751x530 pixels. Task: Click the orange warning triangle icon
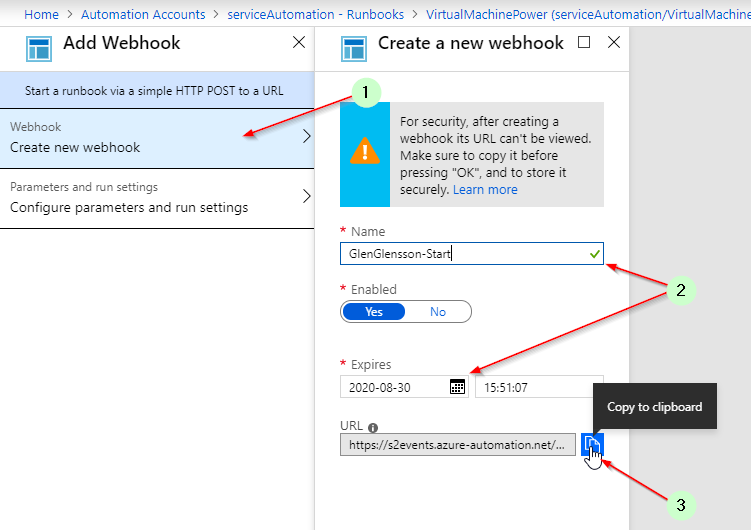click(x=365, y=151)
